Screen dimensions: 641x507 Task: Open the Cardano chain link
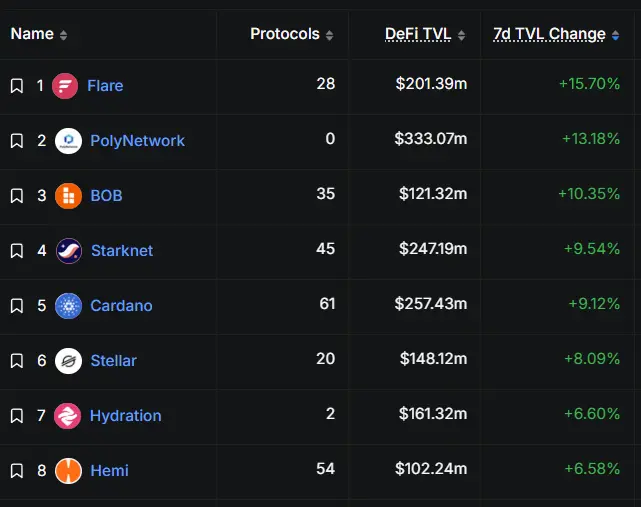pos(121,306)
